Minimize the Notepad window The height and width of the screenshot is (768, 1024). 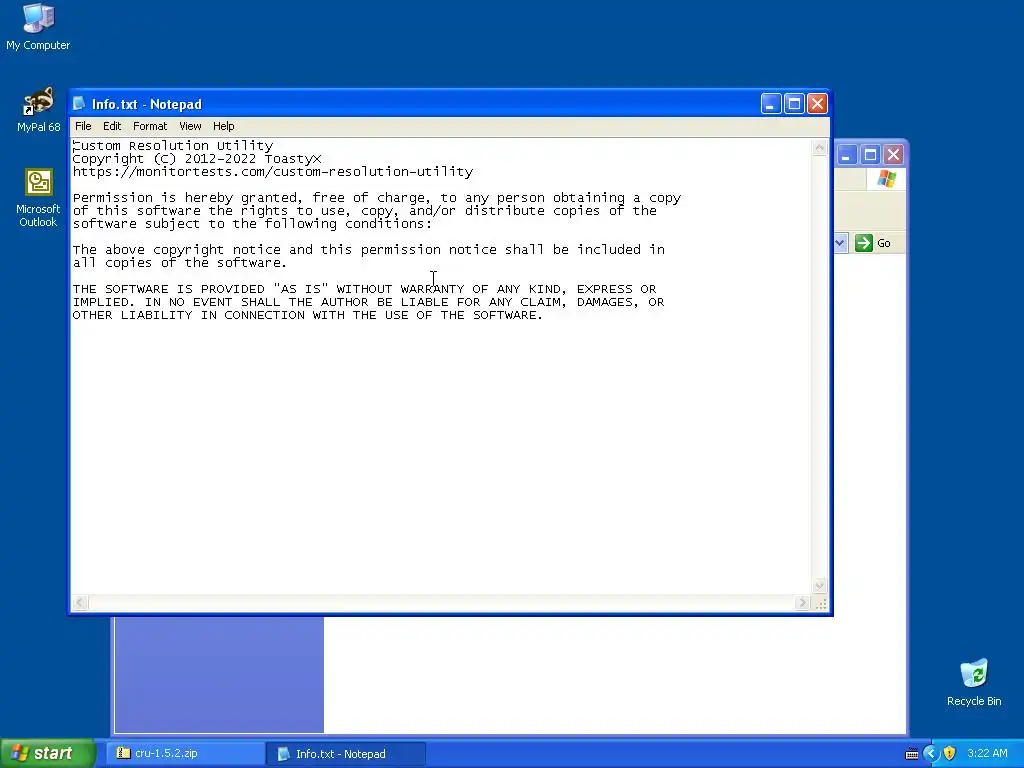(771, 104)
